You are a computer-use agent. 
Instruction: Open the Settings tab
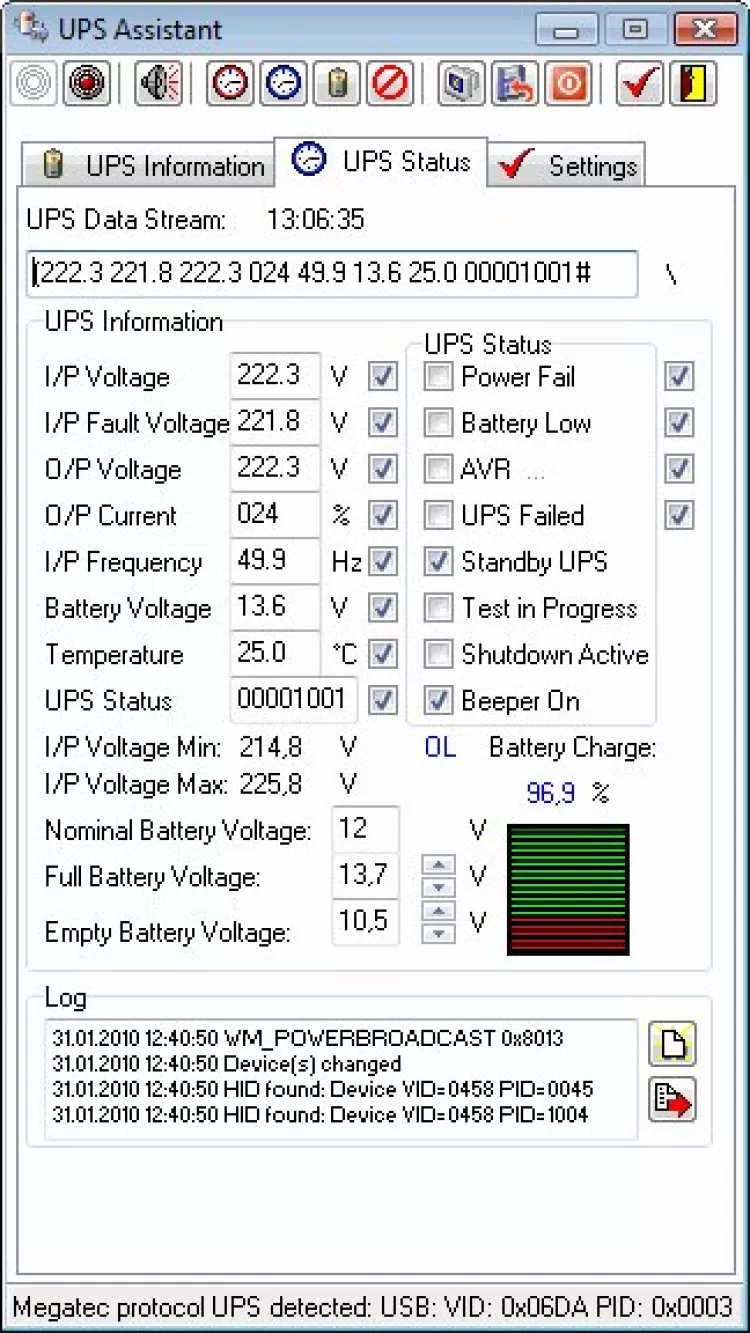[568, 166]
